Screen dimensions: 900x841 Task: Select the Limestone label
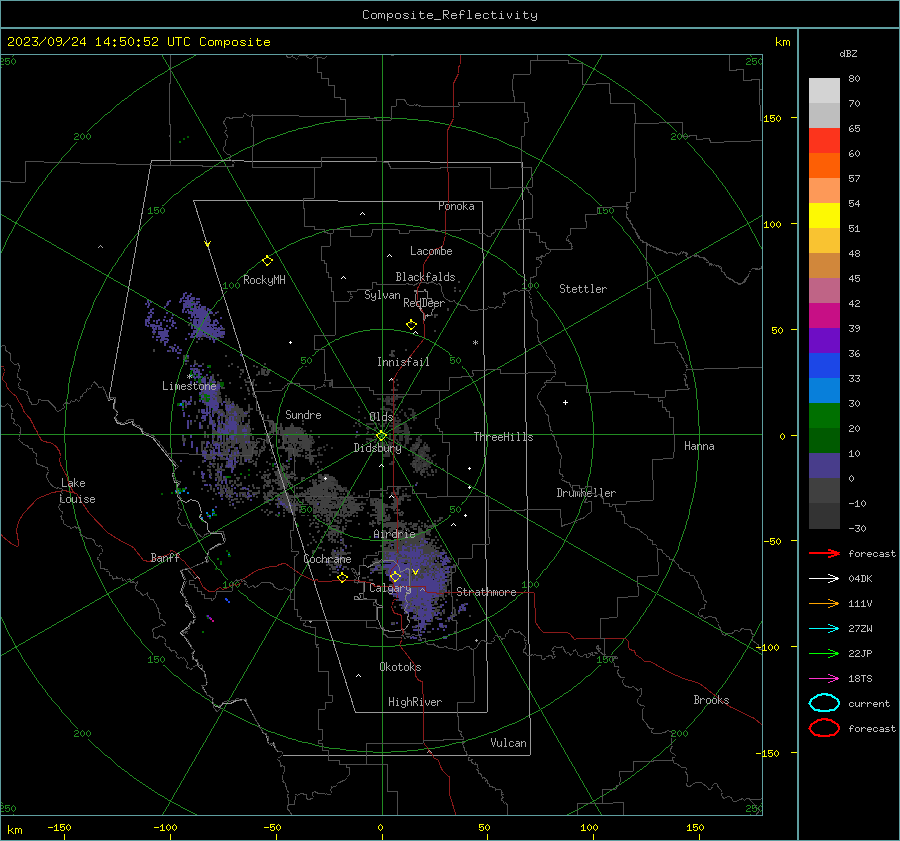tap(189, 386)
